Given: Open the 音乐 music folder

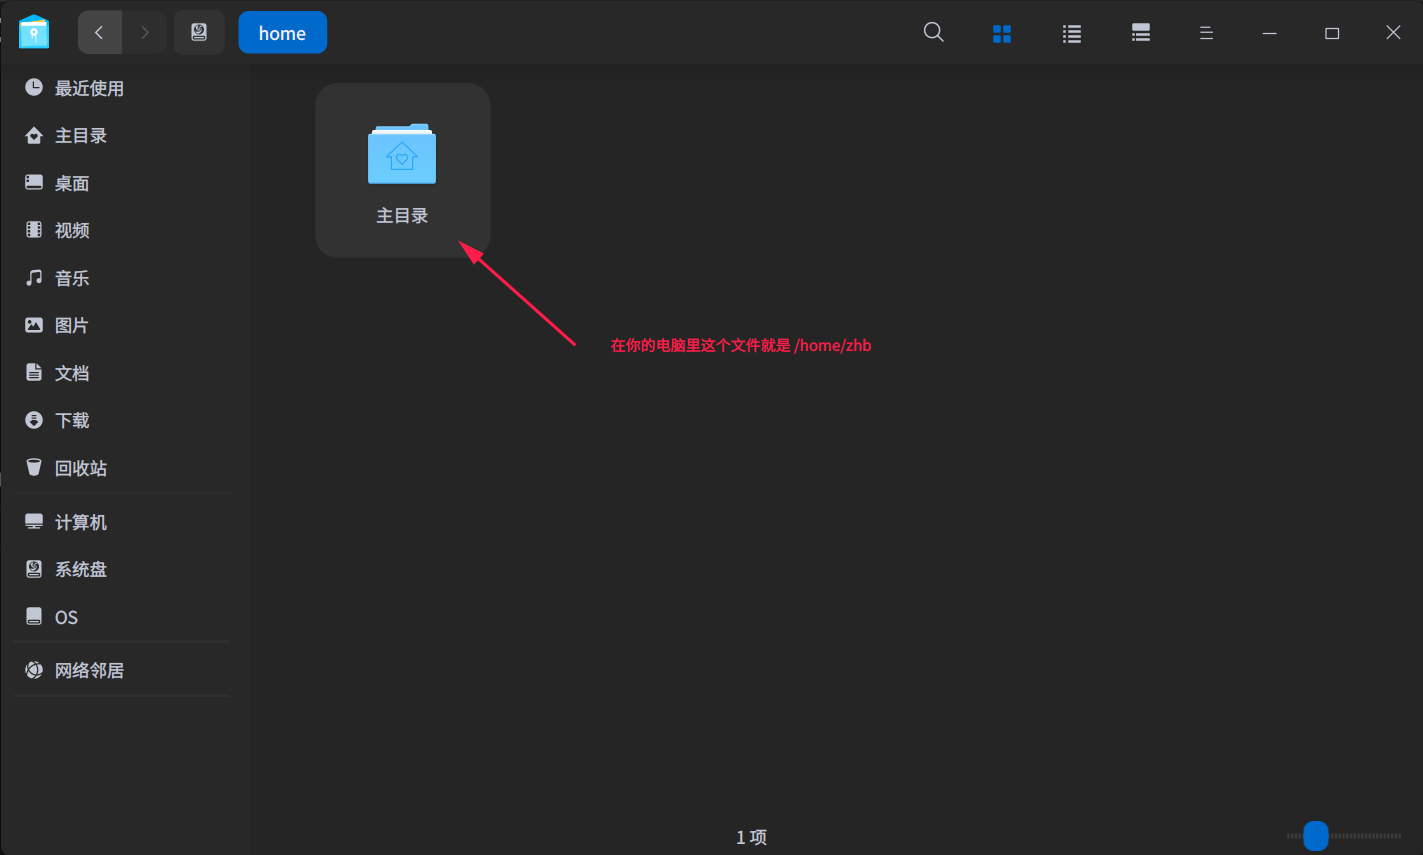Looking at the screenshot, I should click(x=70, y=277).
